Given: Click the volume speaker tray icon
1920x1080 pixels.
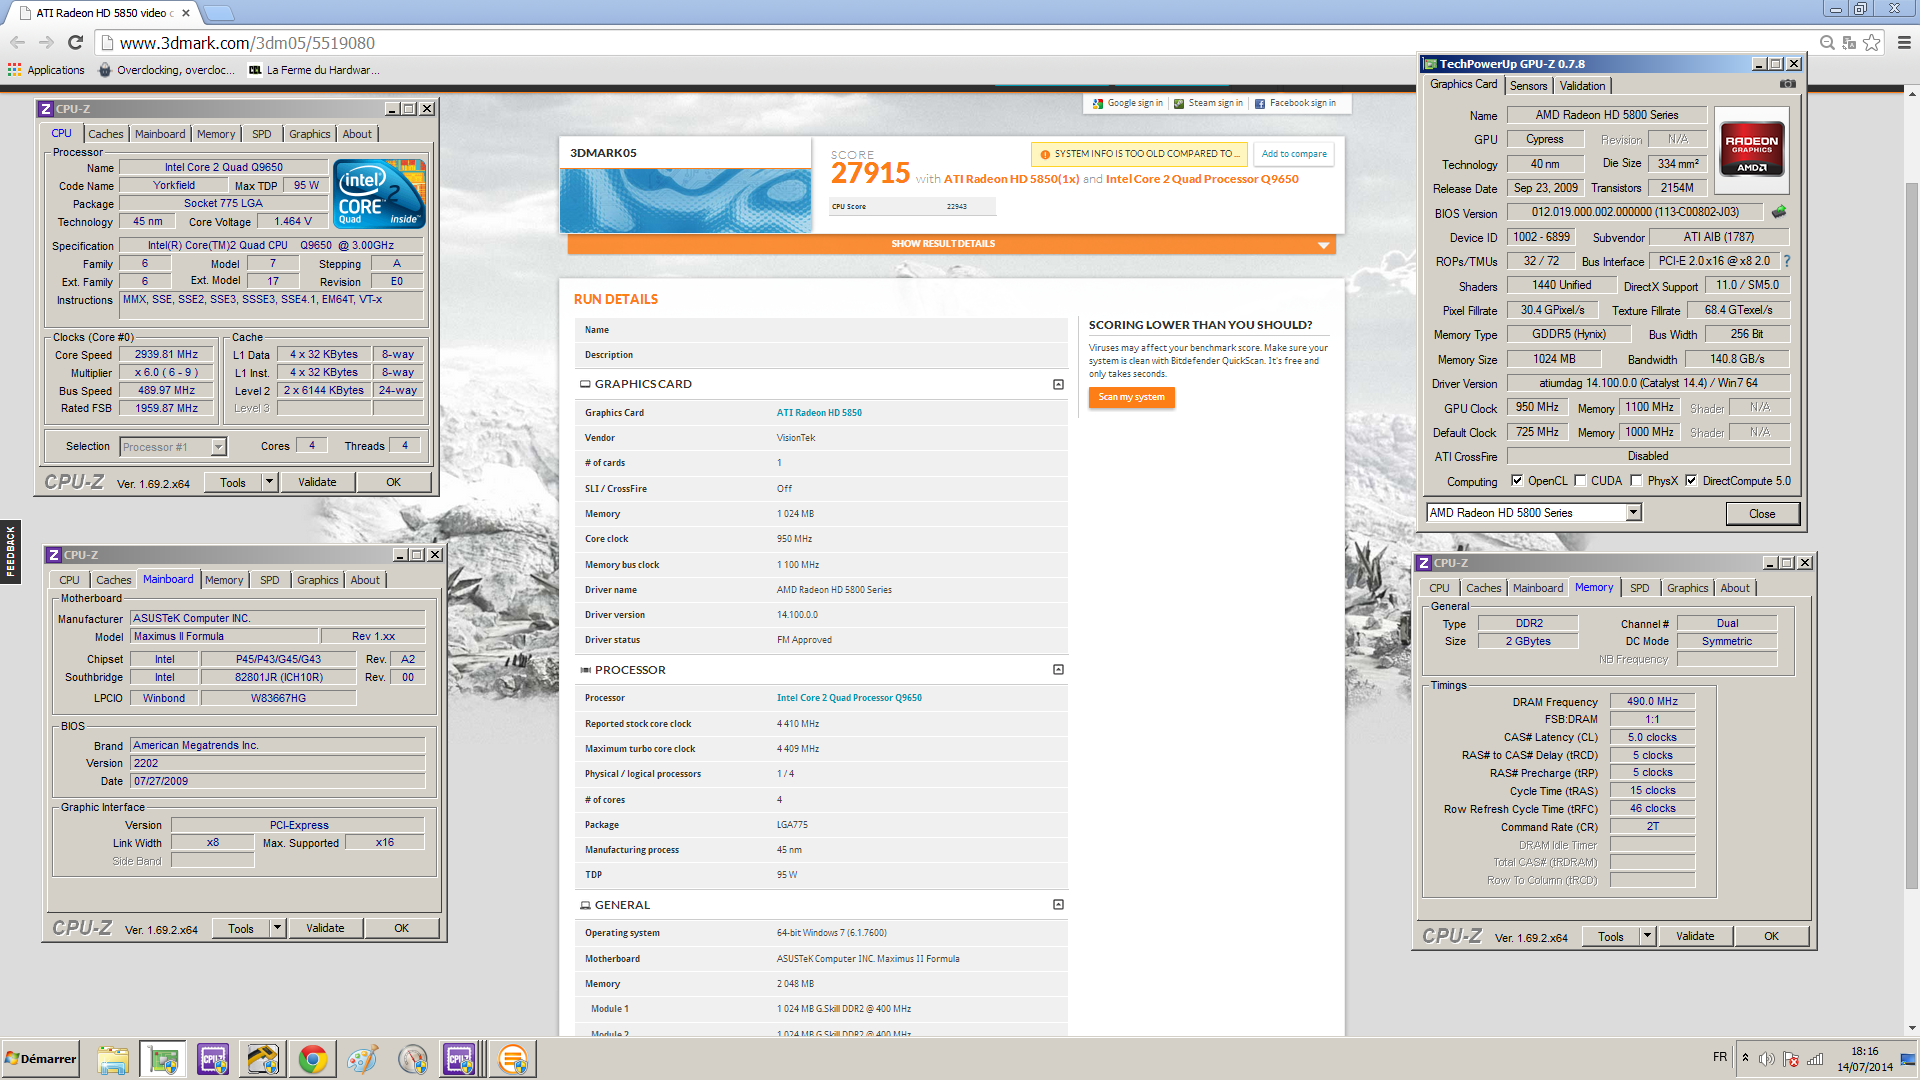Looking at the screenshot, I should click(1767, 1059).
